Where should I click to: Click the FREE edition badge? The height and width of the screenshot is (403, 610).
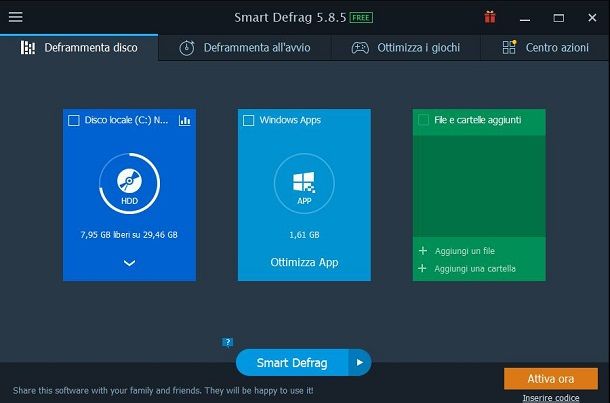[x=361, y=18]
